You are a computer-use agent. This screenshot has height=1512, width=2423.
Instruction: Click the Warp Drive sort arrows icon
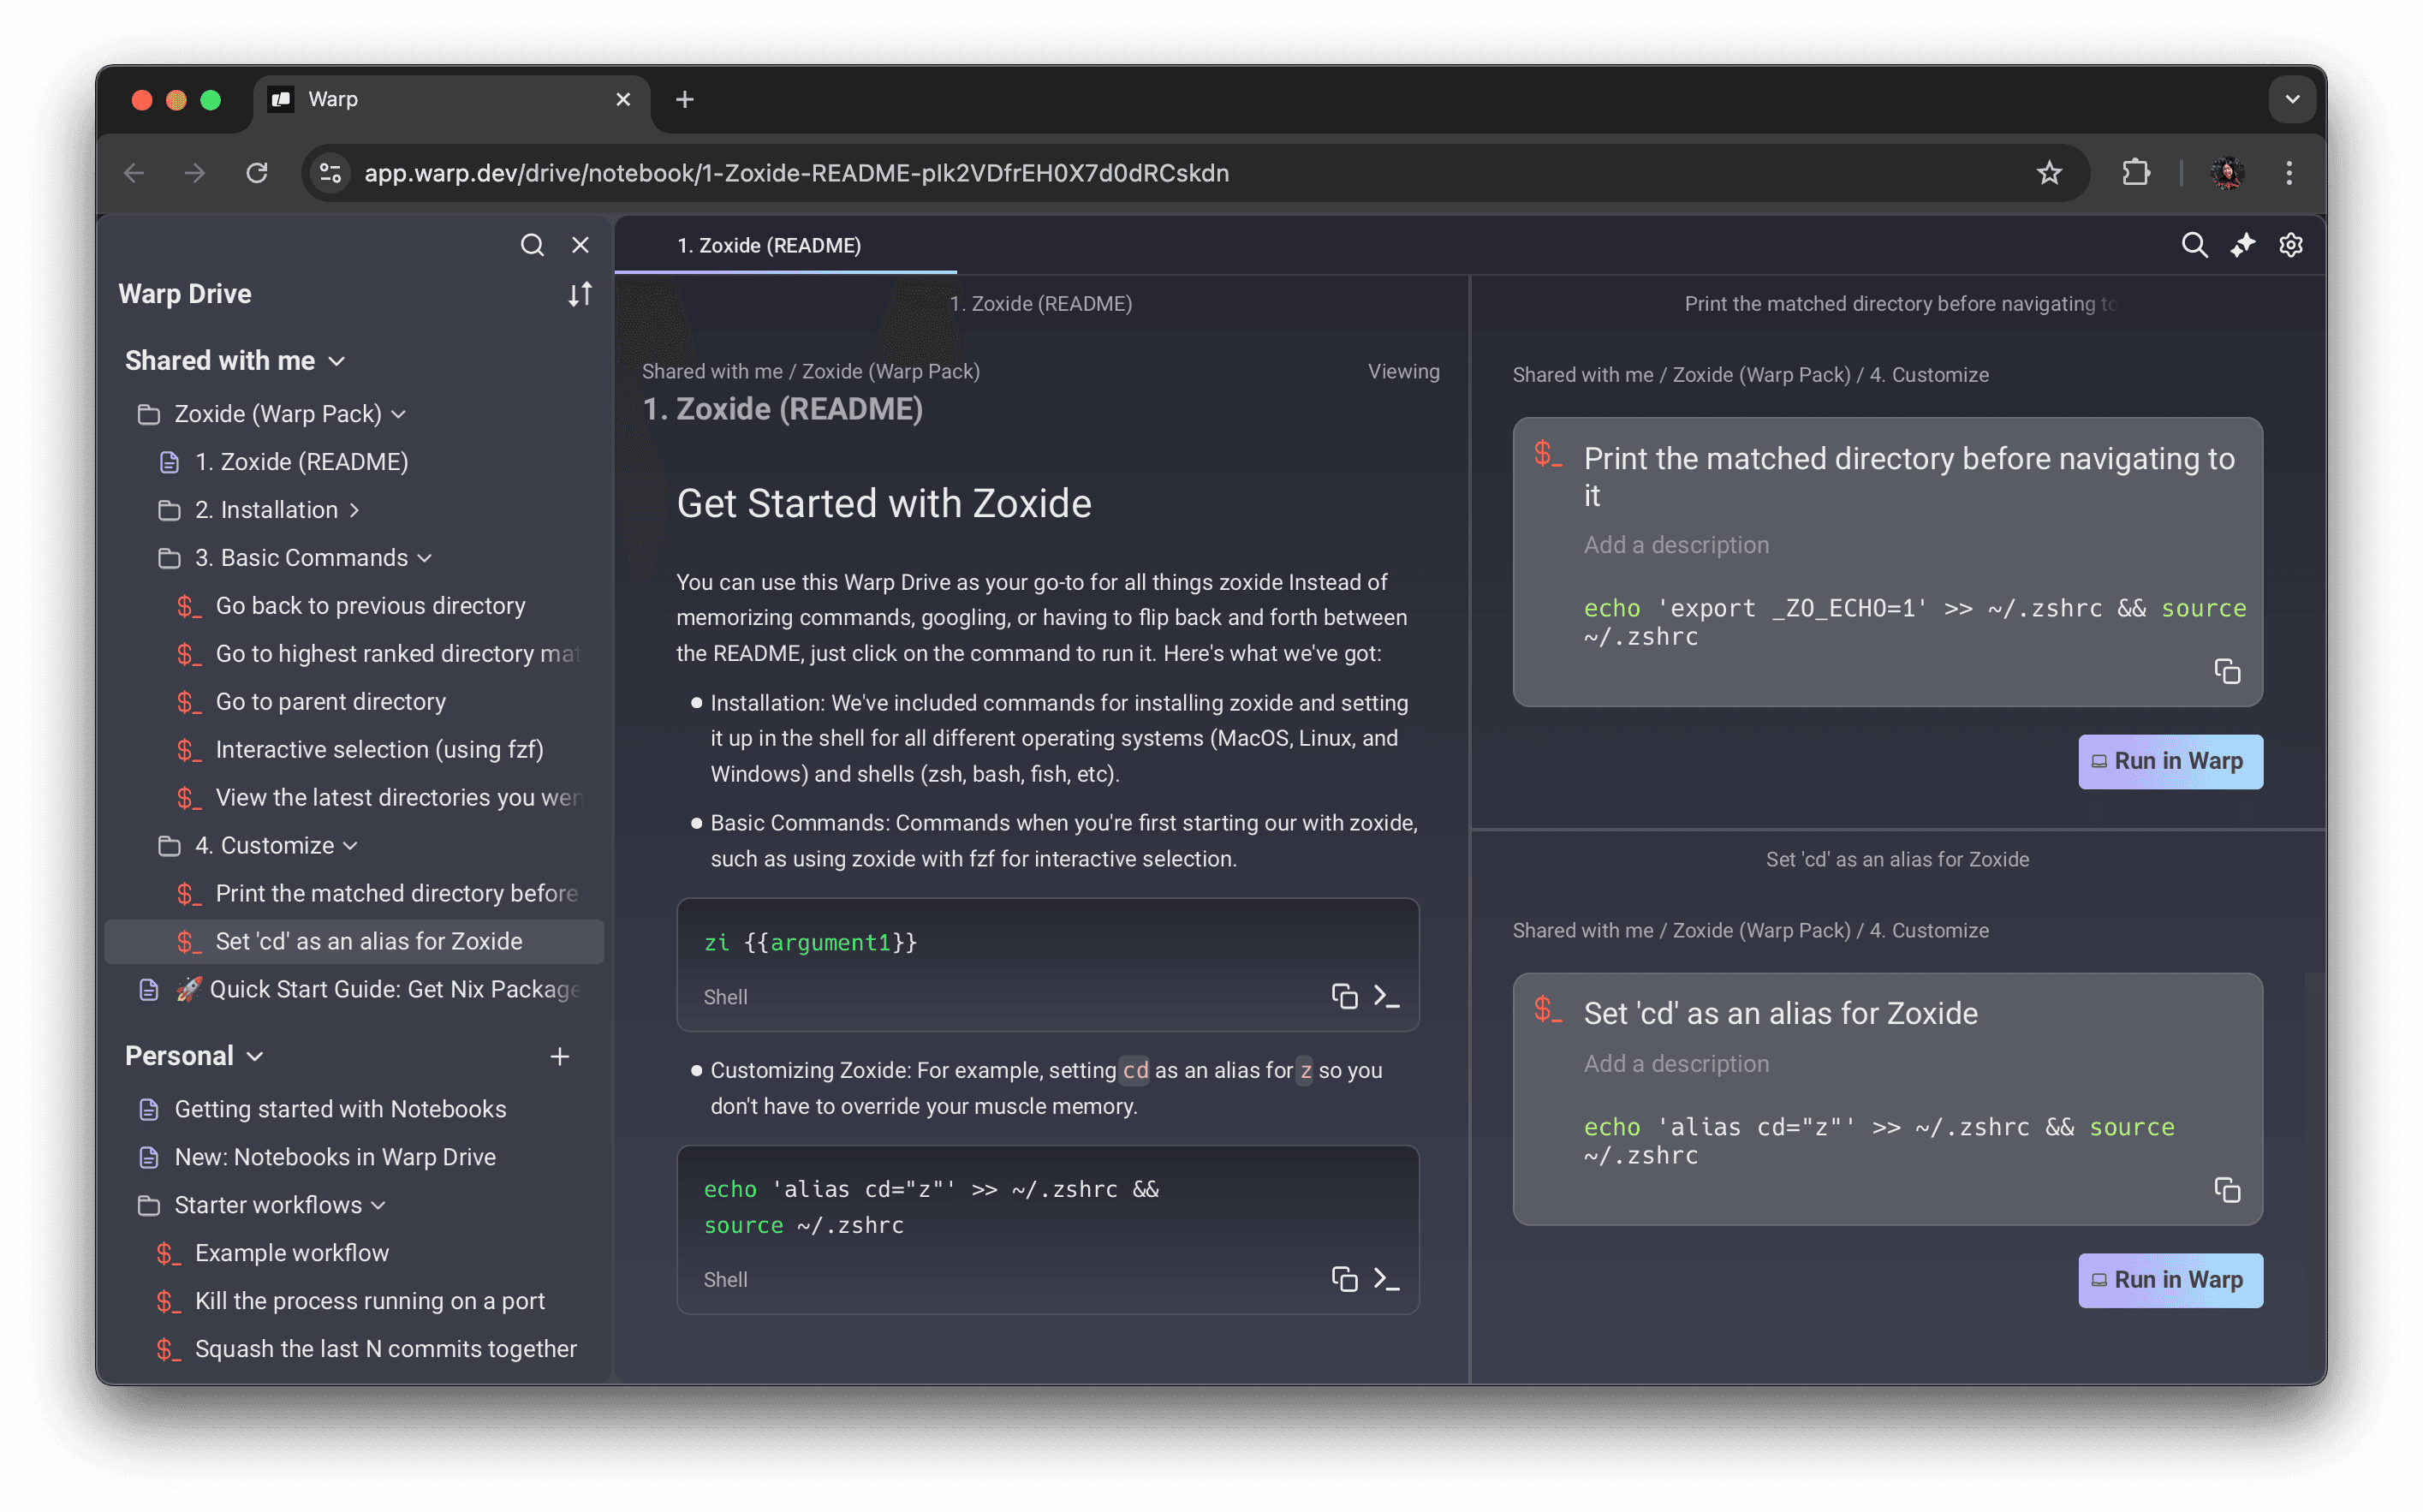point(580,294)
